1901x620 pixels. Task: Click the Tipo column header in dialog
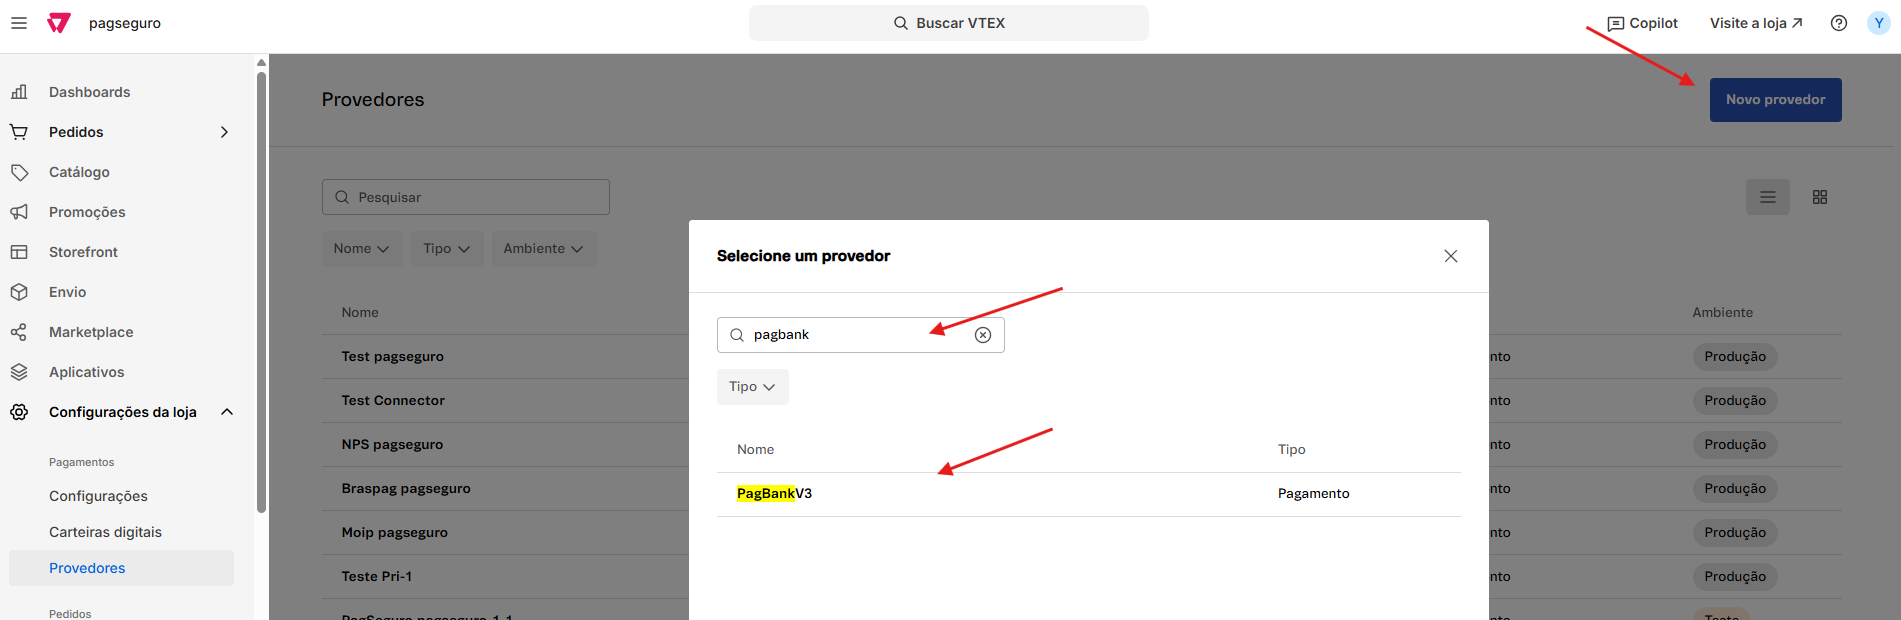[1291, 450]
